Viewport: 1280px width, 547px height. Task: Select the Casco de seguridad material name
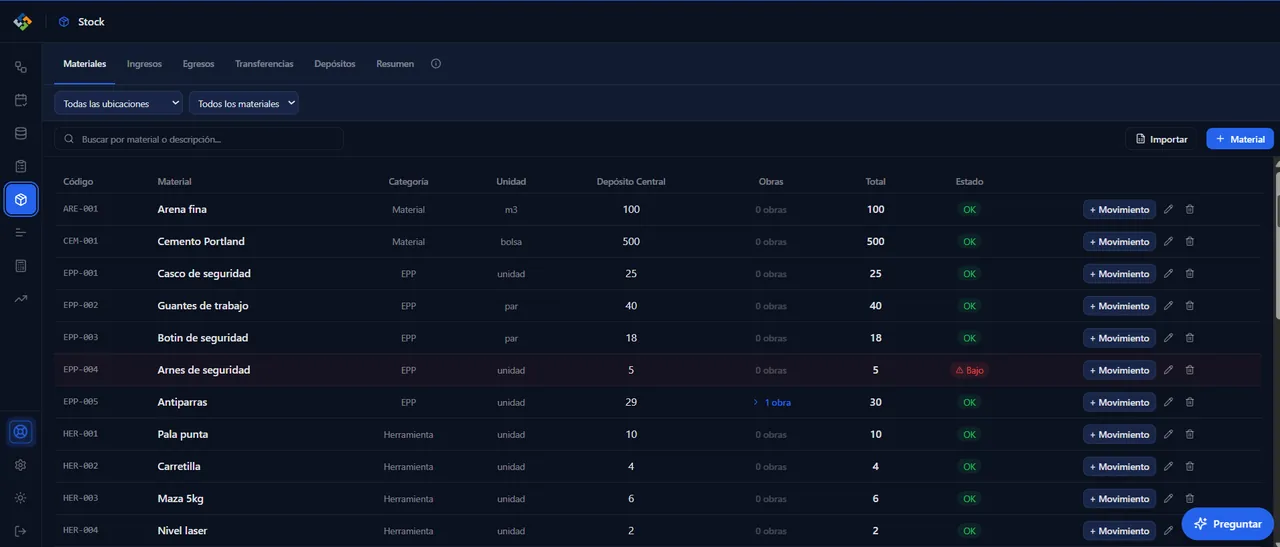coord(204,273)
